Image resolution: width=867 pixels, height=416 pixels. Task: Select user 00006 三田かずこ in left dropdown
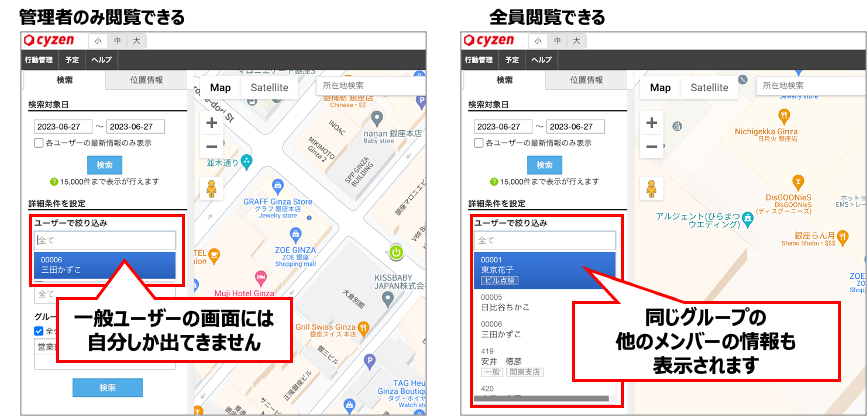coord(105,265)
